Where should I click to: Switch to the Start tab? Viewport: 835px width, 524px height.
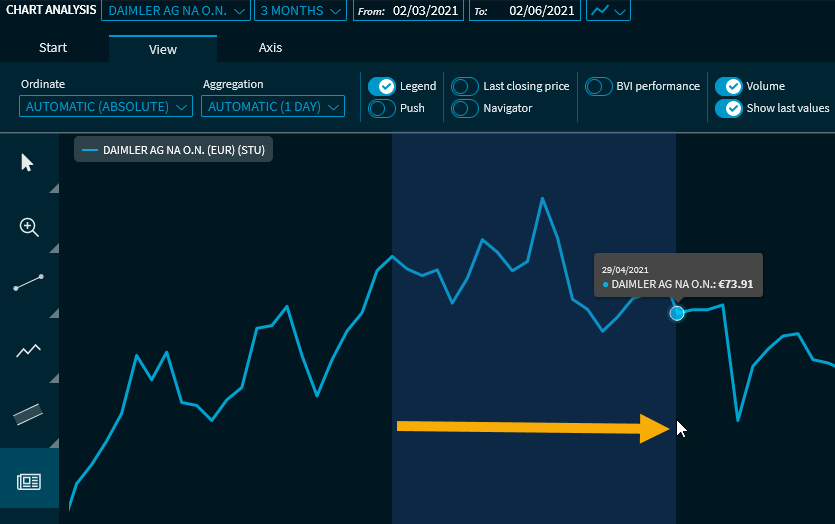tap(53, 48)
